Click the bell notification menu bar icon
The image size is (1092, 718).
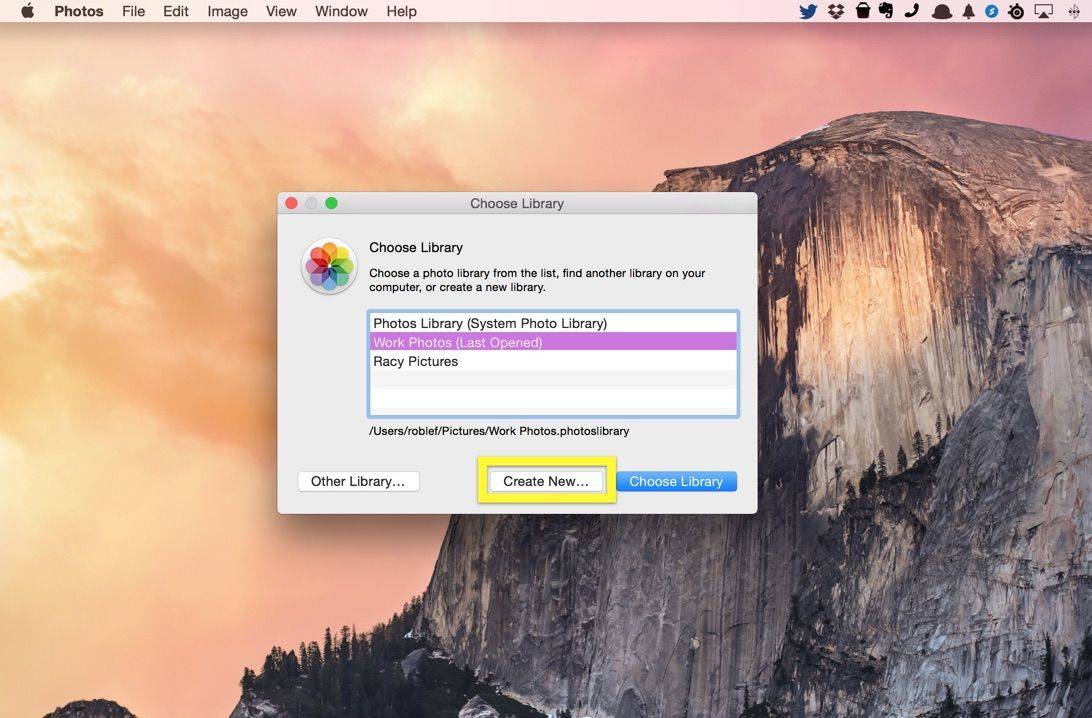969,11
